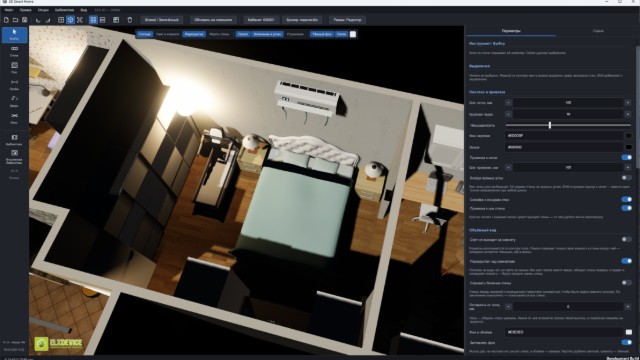Create a new project file

coord(6,20)
